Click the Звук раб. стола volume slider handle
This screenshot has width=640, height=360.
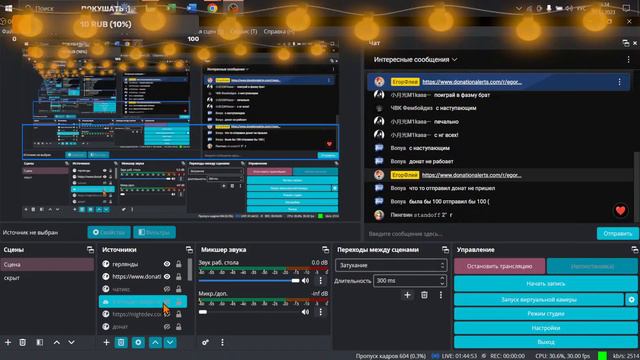[296, 280]
